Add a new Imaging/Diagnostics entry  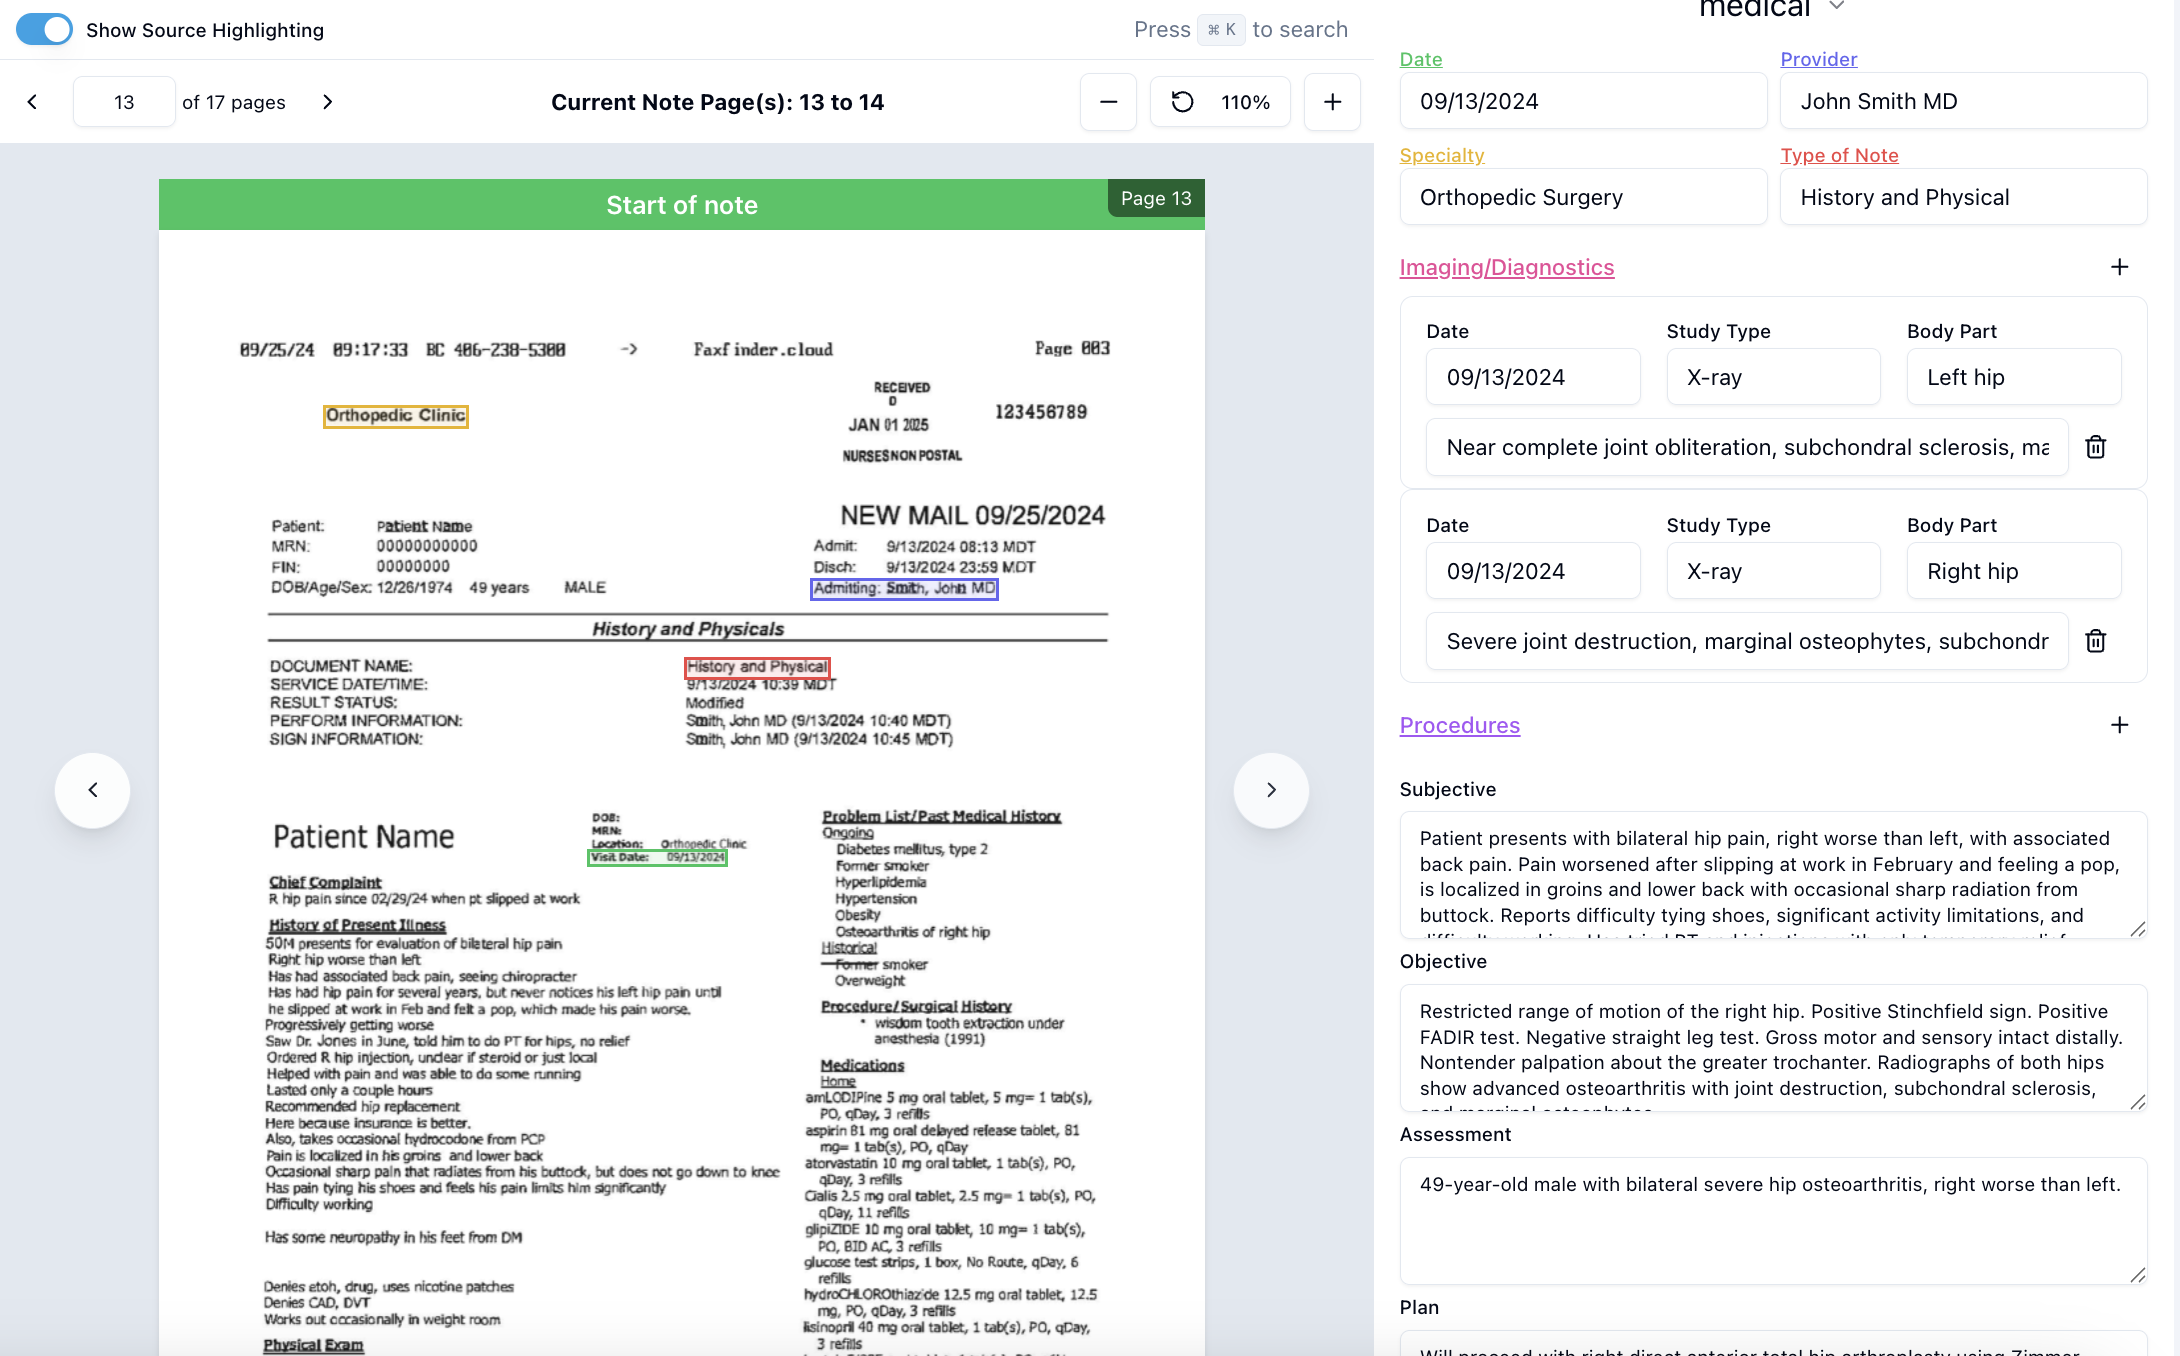(2120, 267)
